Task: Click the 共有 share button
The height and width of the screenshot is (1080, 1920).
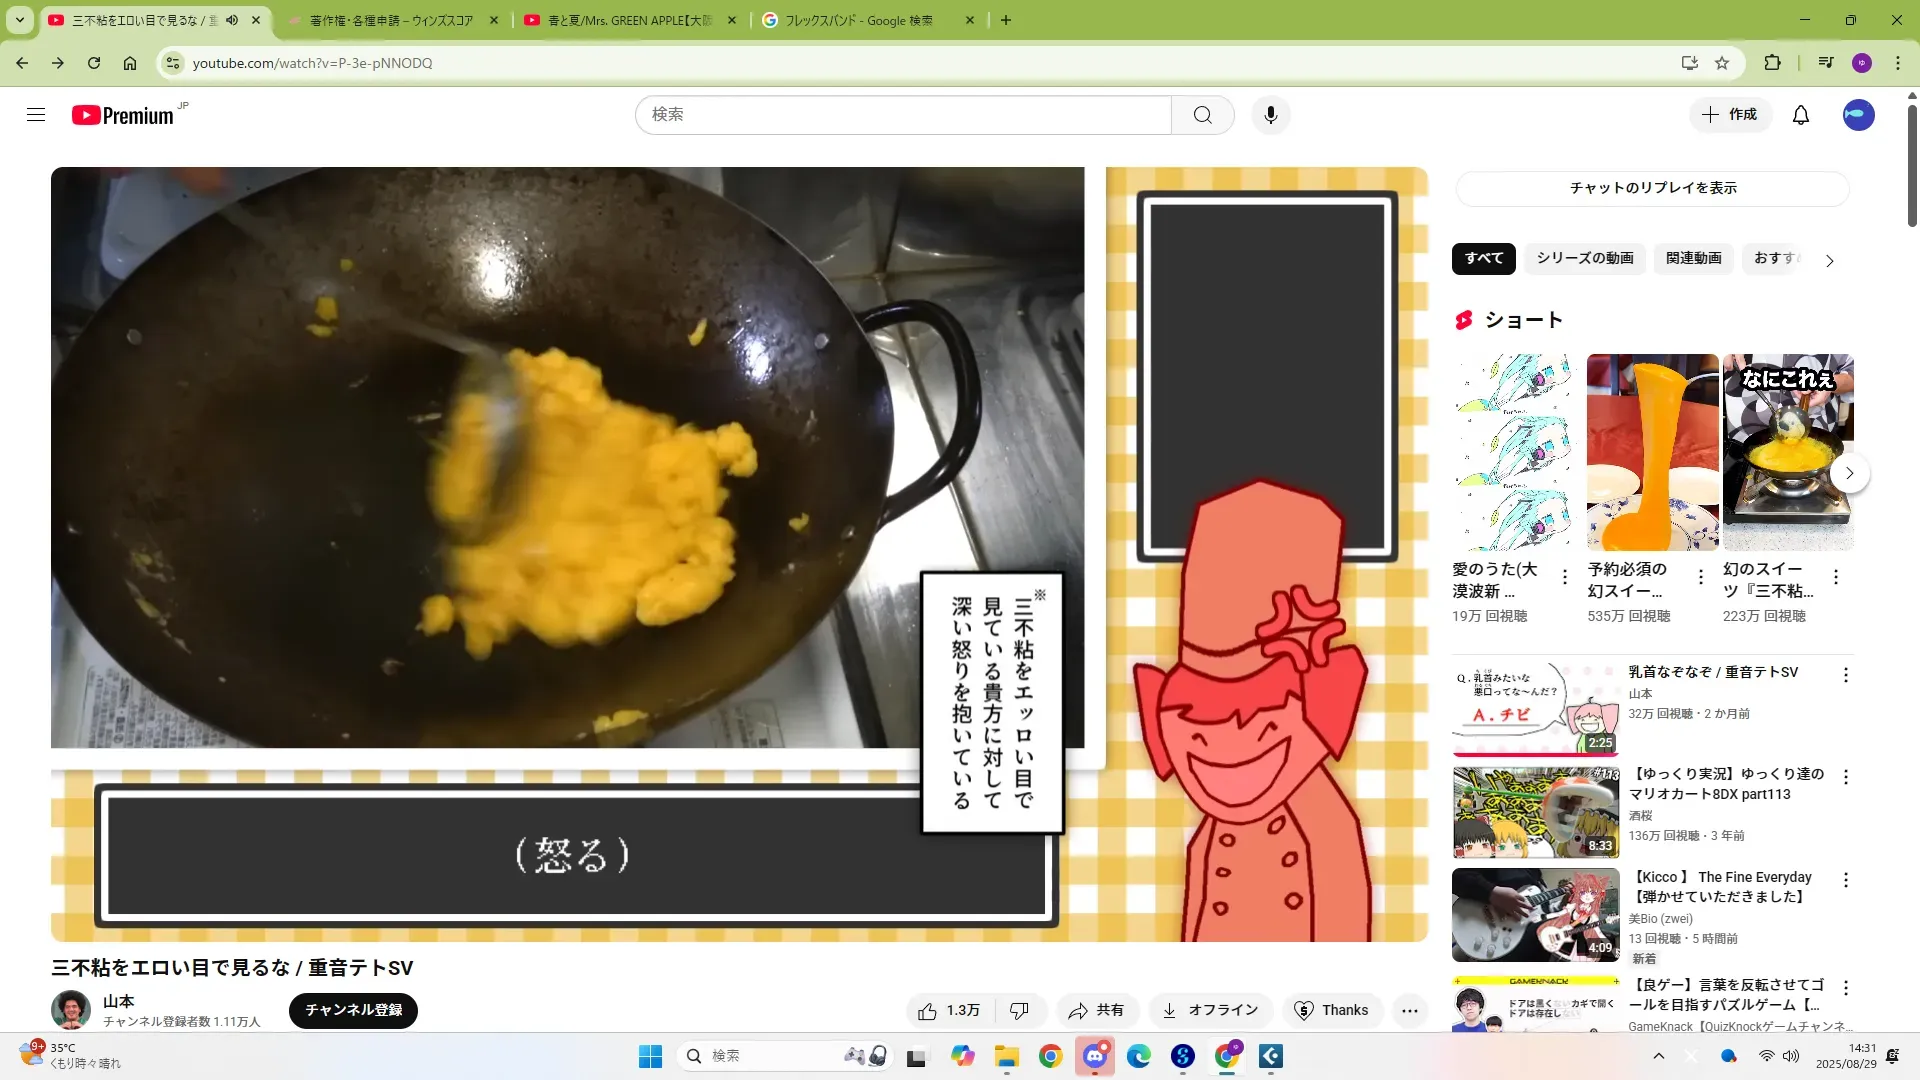Action: (x=1096, y=1011)
